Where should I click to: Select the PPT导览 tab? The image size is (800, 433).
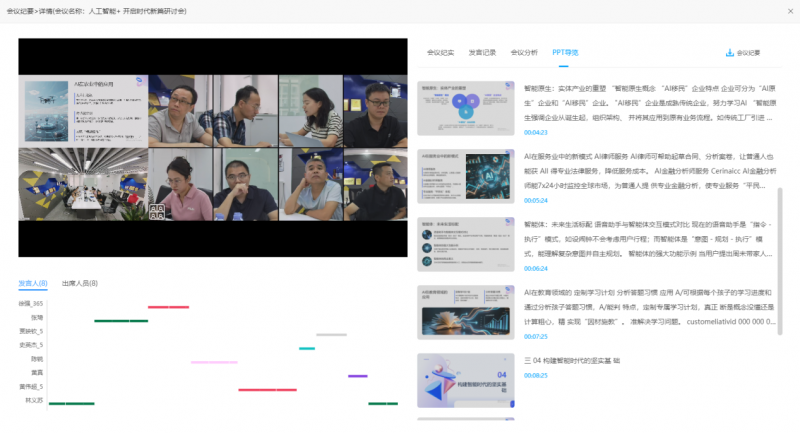565,52
